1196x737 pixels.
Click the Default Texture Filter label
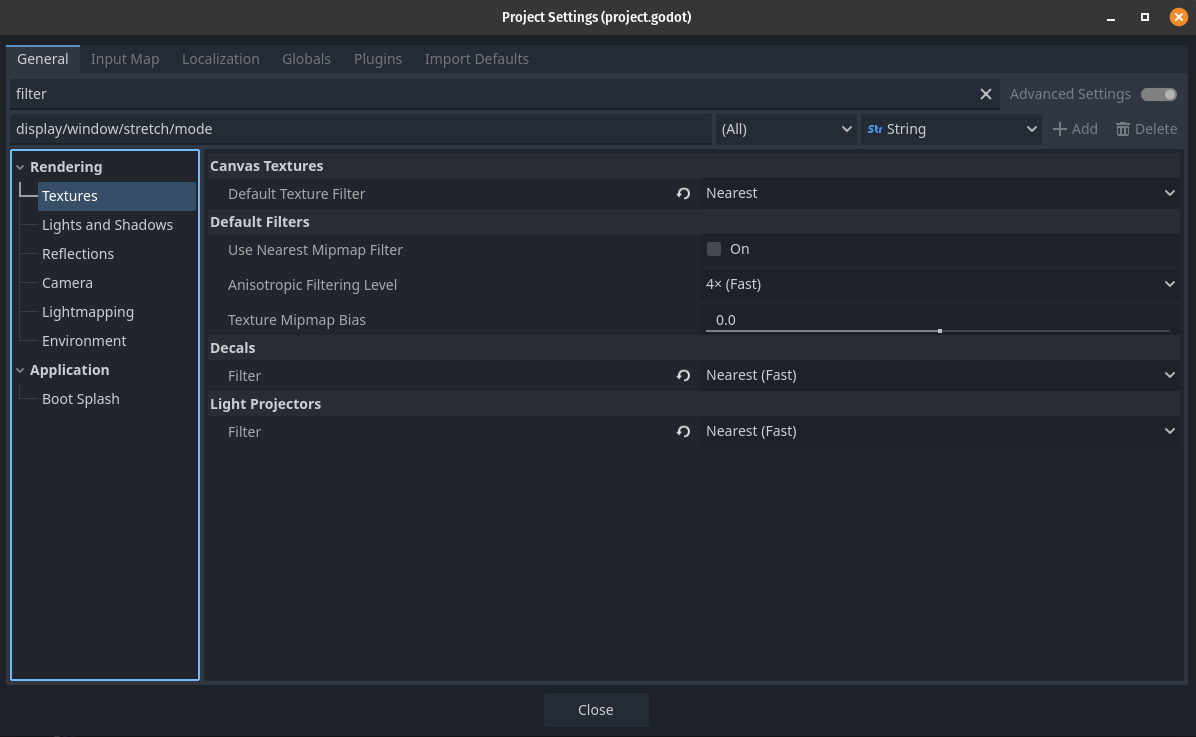tap(297, 194)
